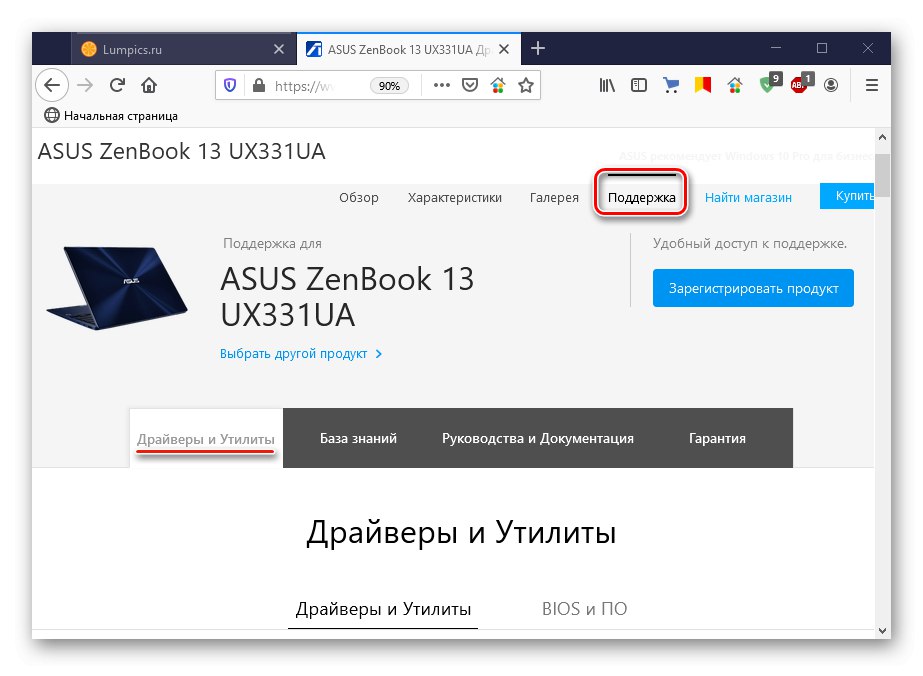Click the Удобный доступ к поддержке text
923x676 pixels.
pos(750,243)
